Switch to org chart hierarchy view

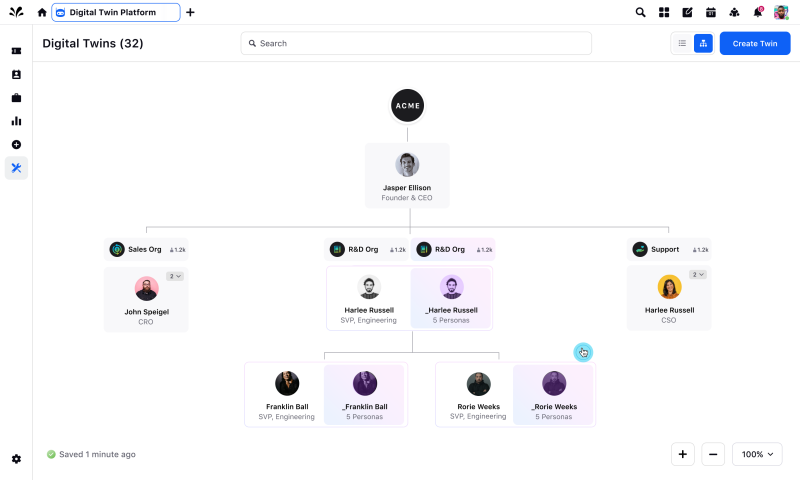[x=702, y=43]
